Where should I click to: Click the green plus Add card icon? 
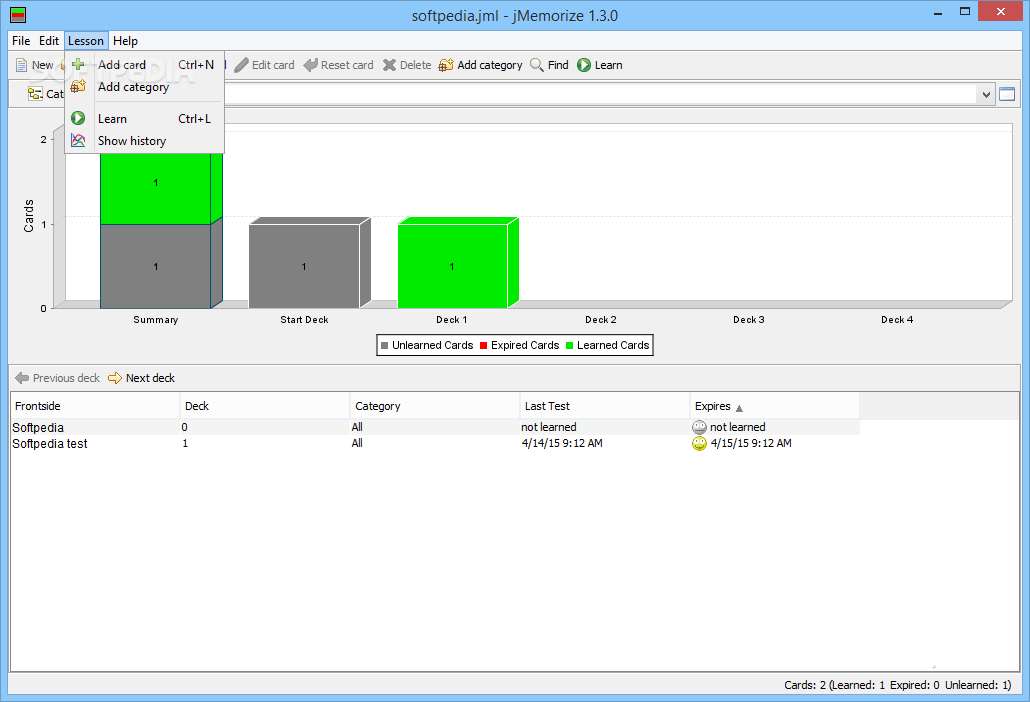[78, 64]
